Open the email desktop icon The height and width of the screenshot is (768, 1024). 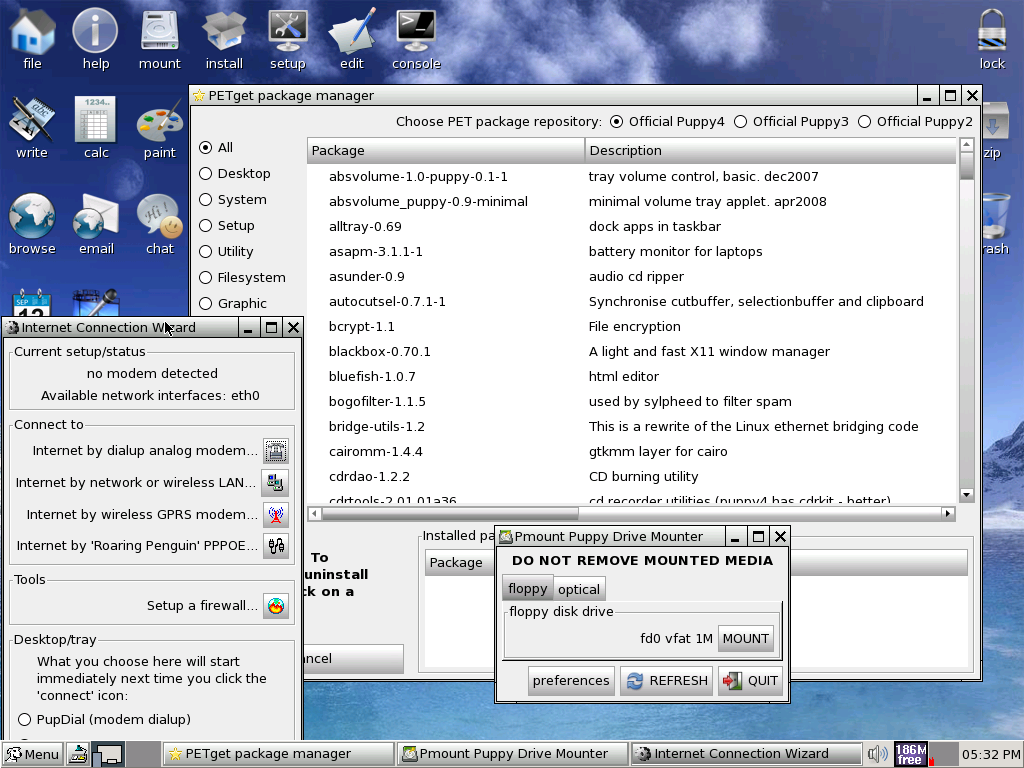point(96,223)
